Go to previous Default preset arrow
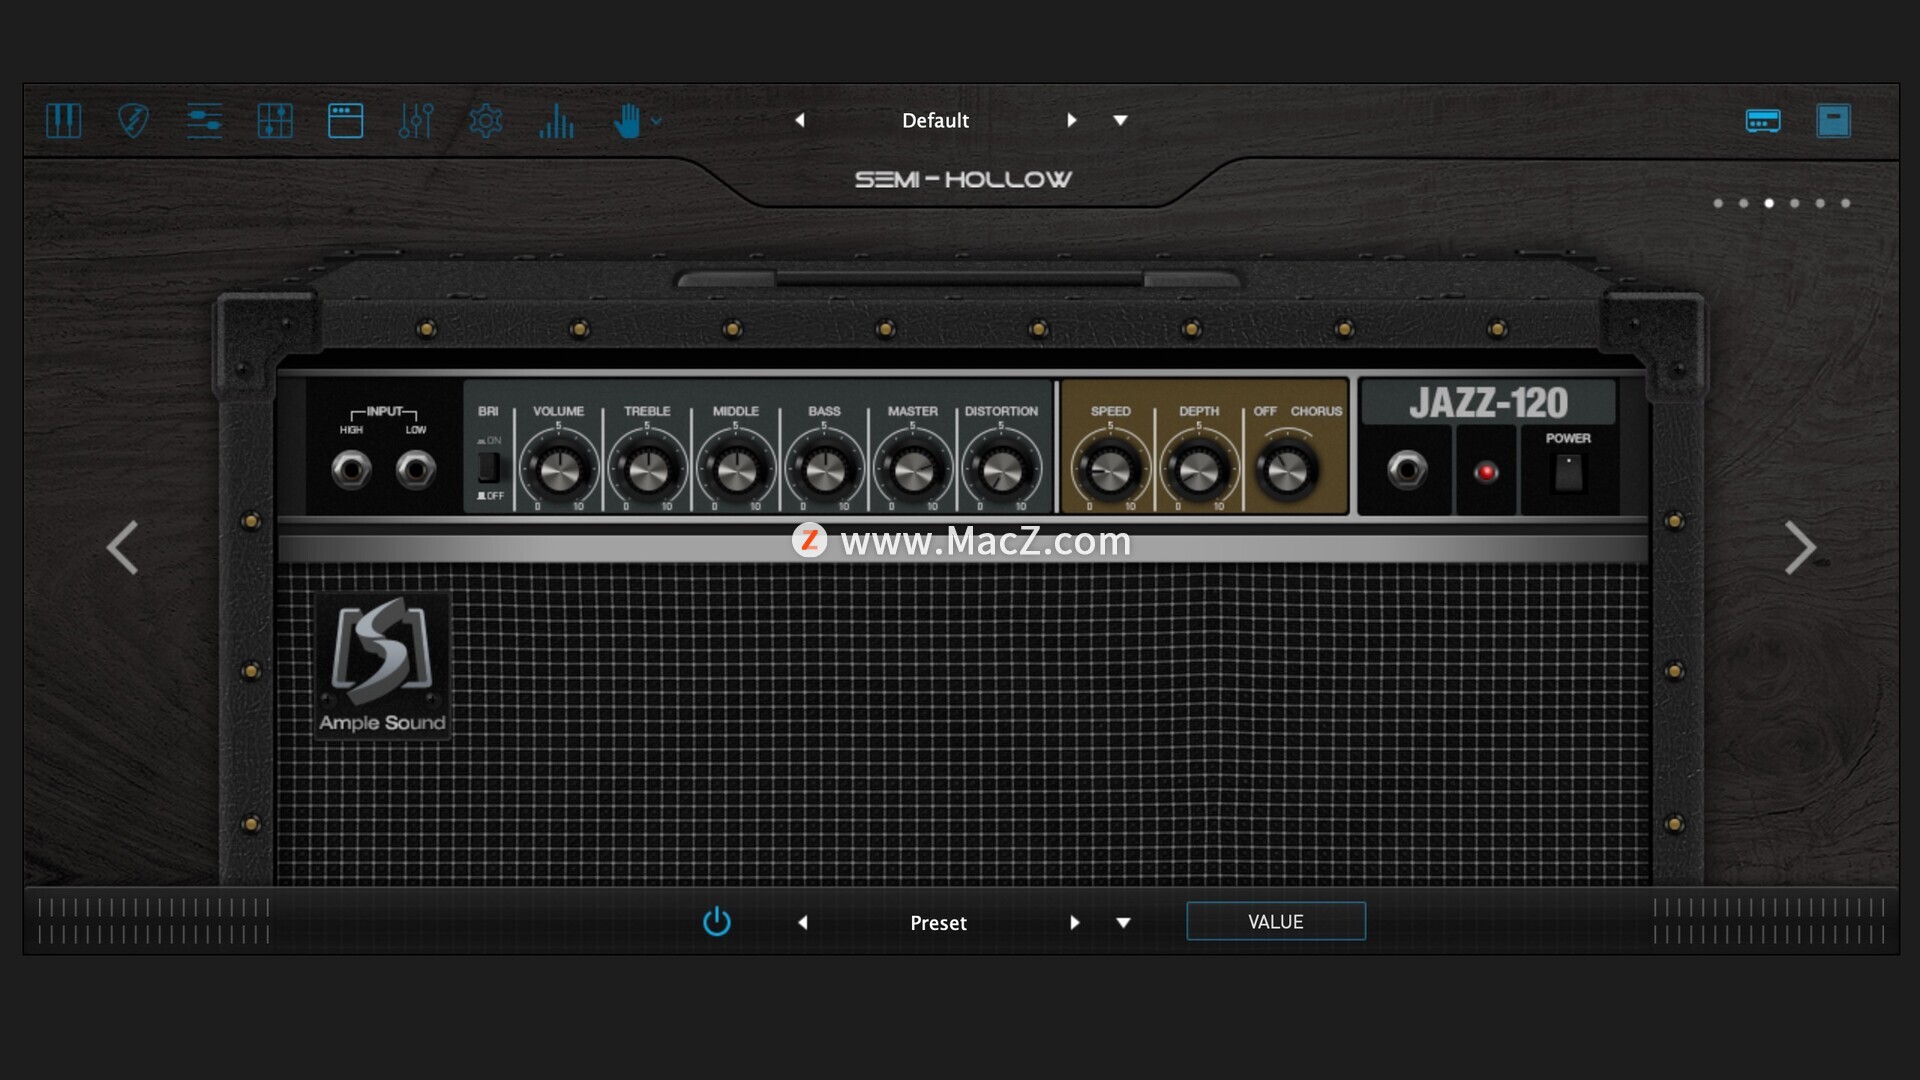The image size is (1920, 1080). (800, 120)
